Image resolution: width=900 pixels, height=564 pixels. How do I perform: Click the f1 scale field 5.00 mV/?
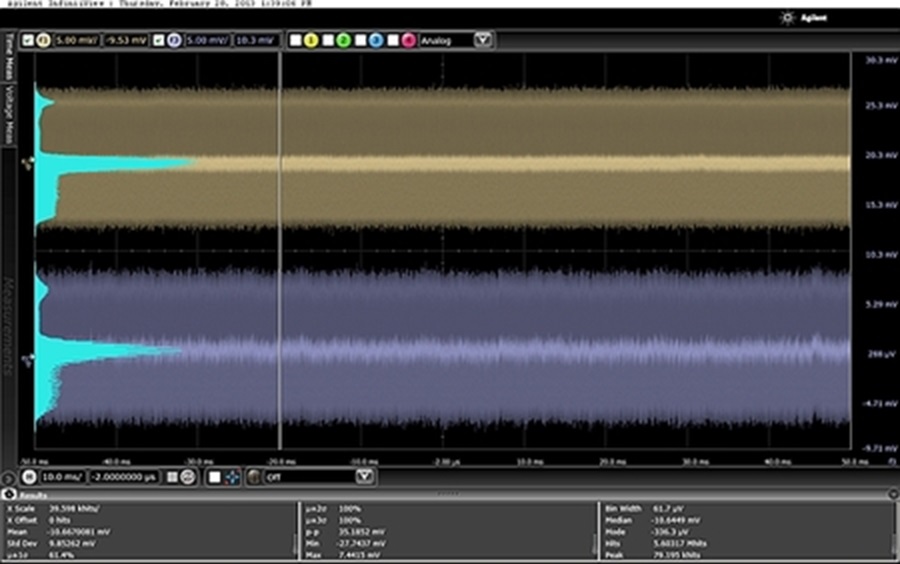77,41
